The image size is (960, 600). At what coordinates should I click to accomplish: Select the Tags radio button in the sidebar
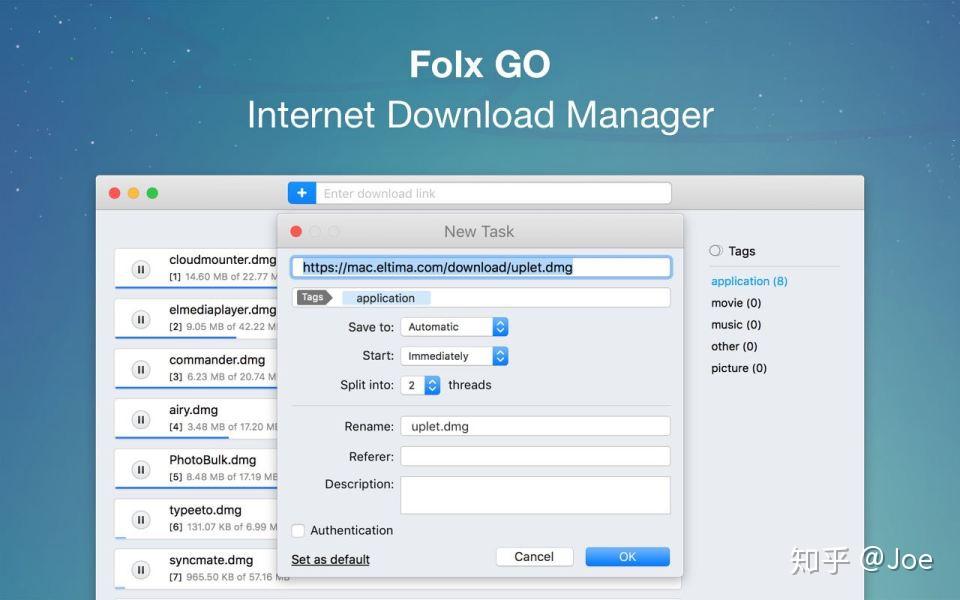(x=714, y=250)
